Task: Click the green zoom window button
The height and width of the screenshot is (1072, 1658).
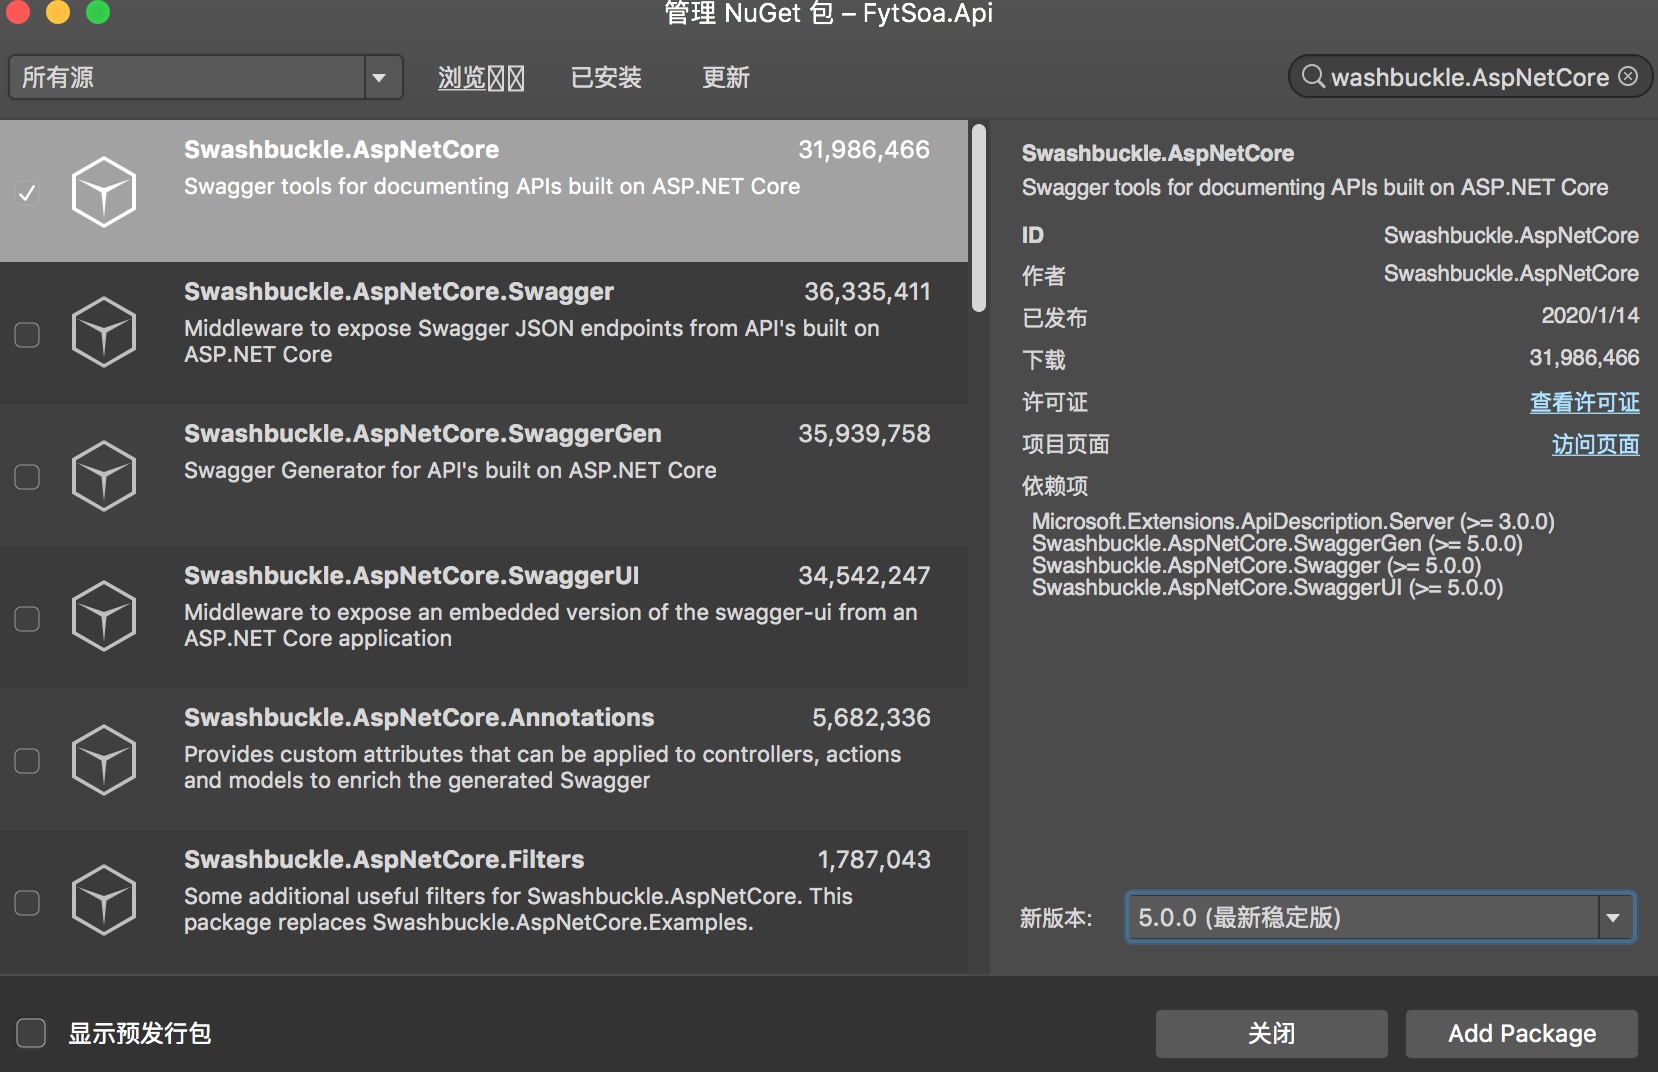Action: pyautogui.click(x=98, y=11)
